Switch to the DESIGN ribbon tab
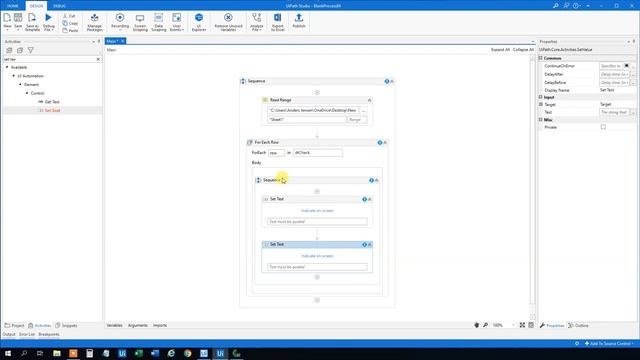Image resolution: width=640 pixels, height=360 pixels. (36, 6)
